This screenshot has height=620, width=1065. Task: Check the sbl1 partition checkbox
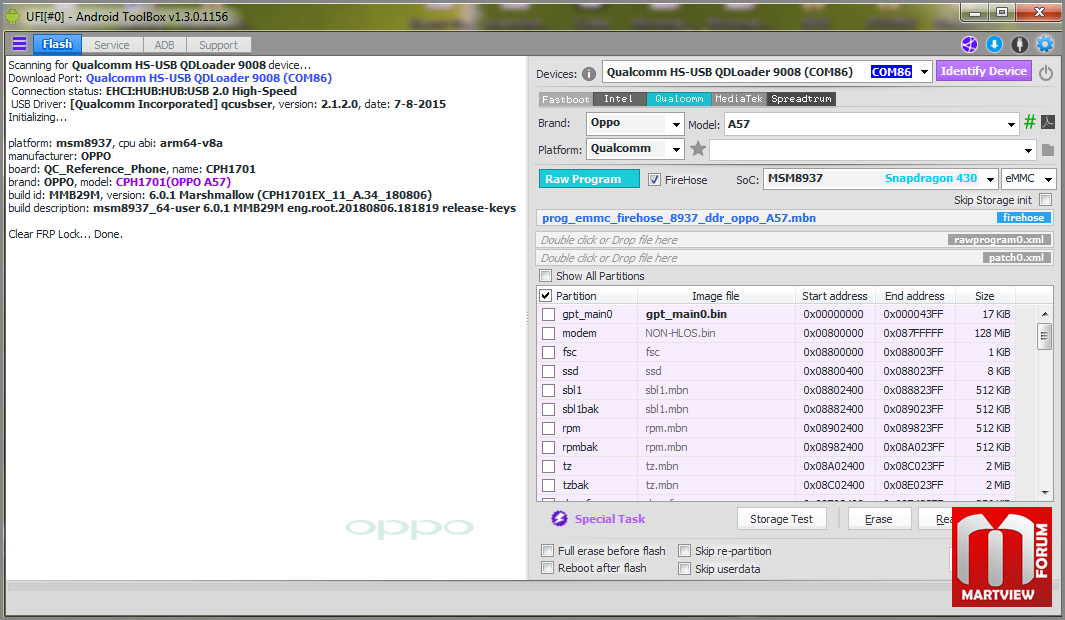549,390
